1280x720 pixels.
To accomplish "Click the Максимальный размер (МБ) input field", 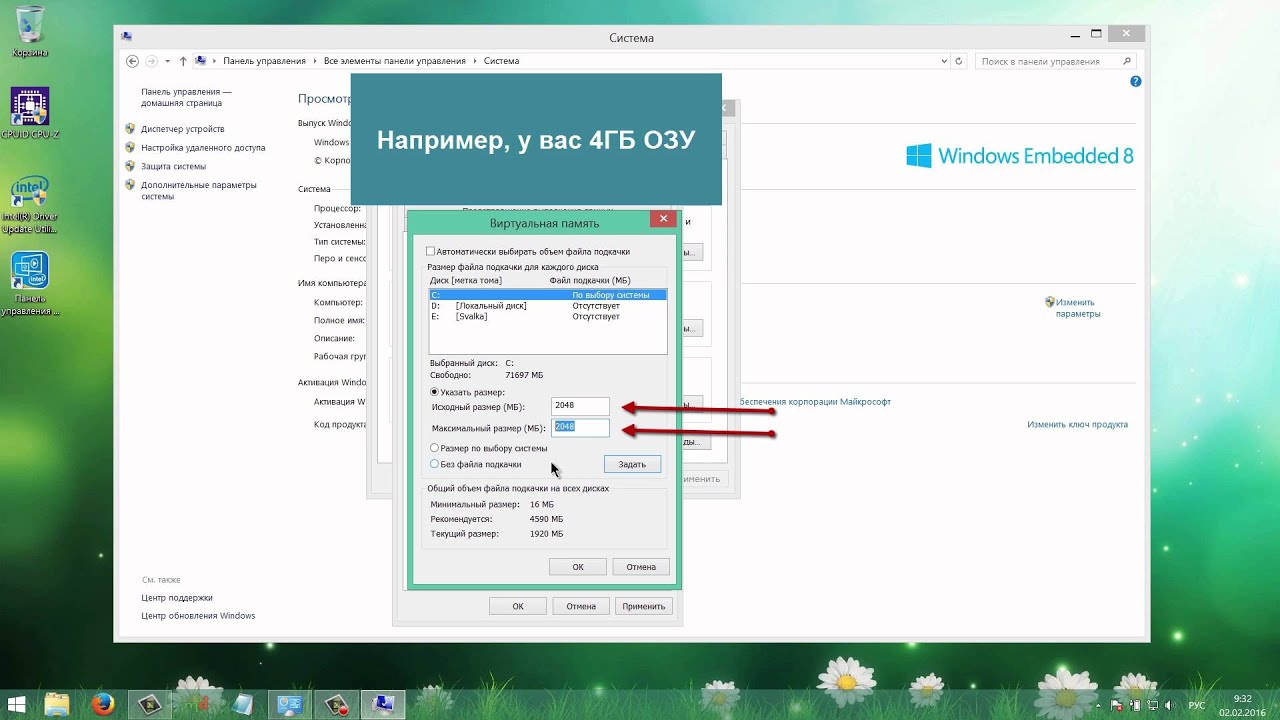I will pos(580,428).
